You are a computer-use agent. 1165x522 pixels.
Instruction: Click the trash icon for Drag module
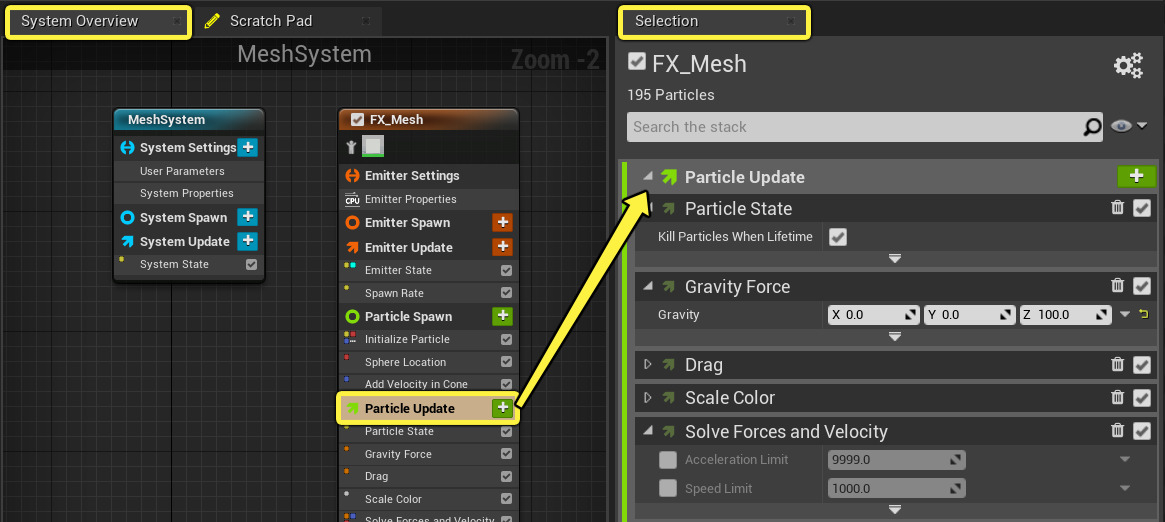click(1118, 365)
